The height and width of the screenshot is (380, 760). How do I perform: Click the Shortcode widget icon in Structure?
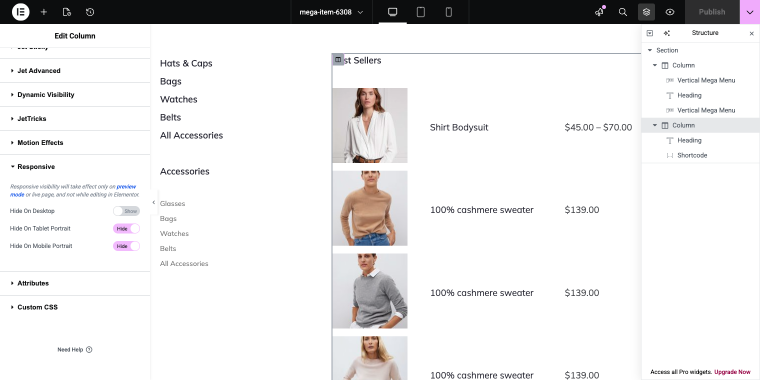coord(670,156)
